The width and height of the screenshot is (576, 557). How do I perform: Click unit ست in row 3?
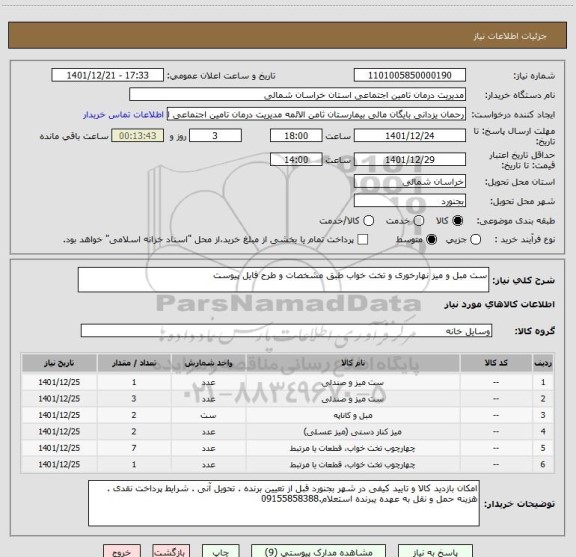[x=208, y=416]
